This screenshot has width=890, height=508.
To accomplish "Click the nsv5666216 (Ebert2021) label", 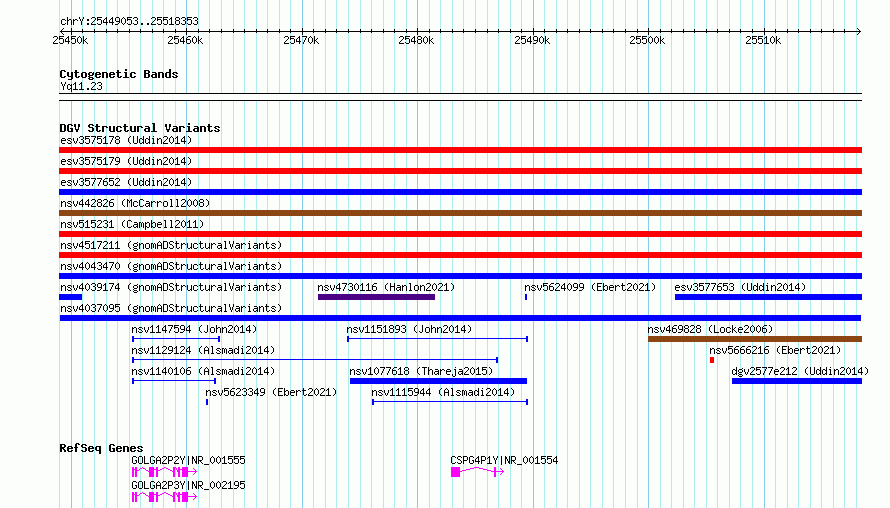I will (x=775, y=350).
